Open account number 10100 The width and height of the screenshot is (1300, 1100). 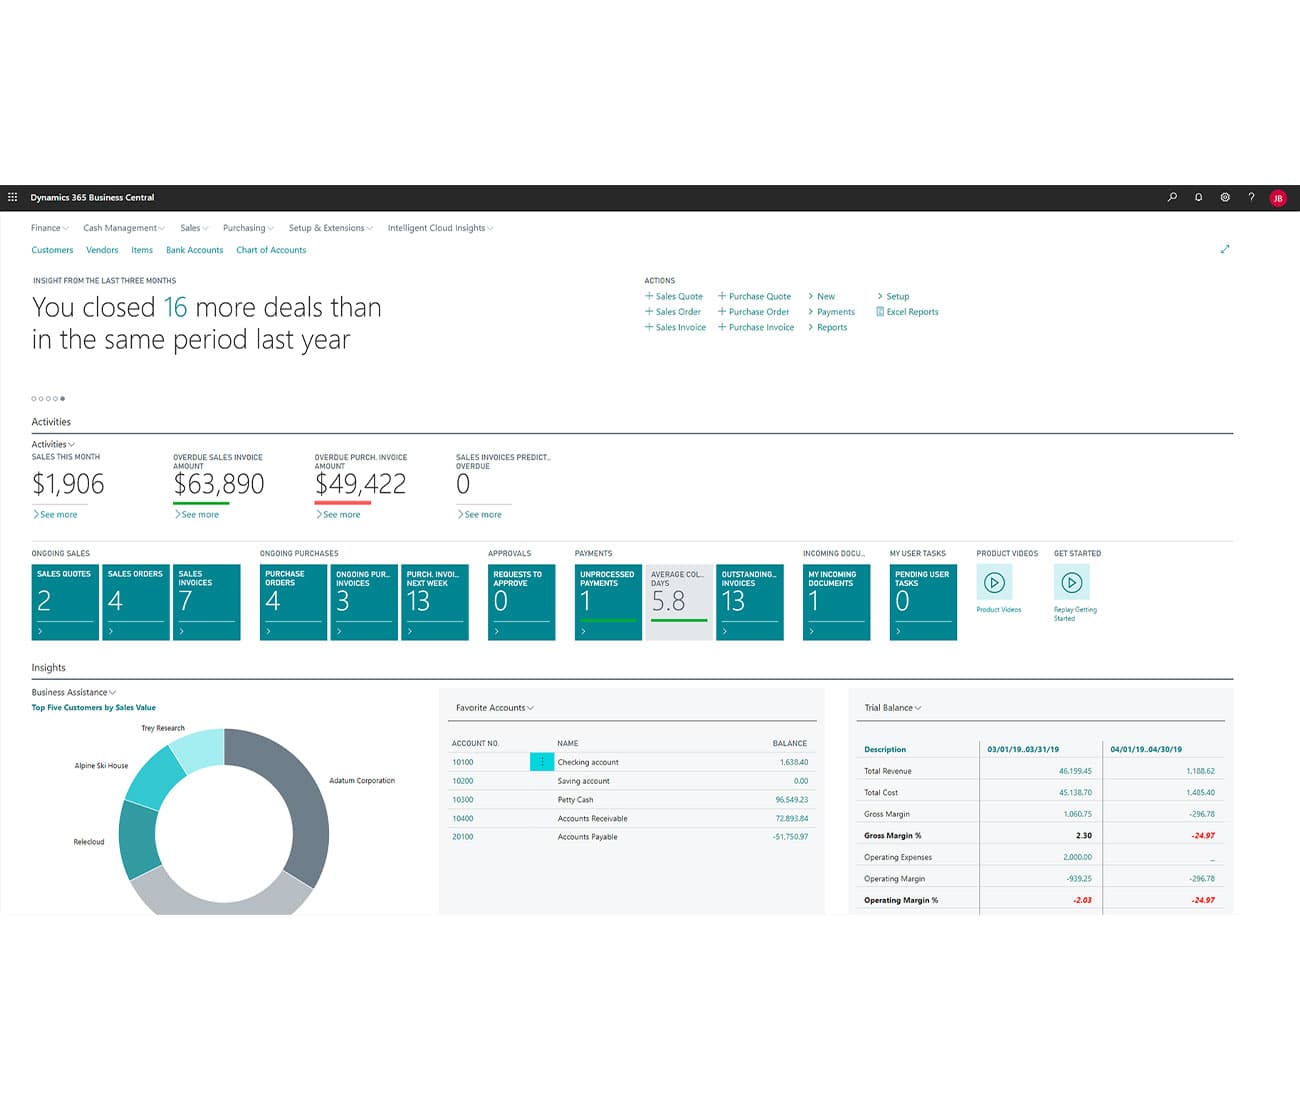click(463, 762)
